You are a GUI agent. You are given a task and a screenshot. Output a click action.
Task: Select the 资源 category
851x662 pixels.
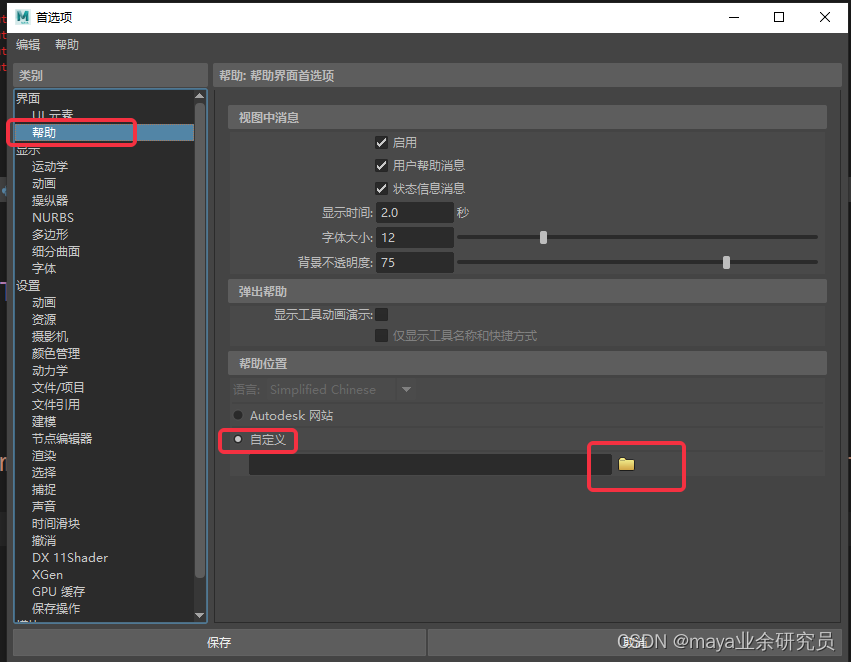pos(44,320)
